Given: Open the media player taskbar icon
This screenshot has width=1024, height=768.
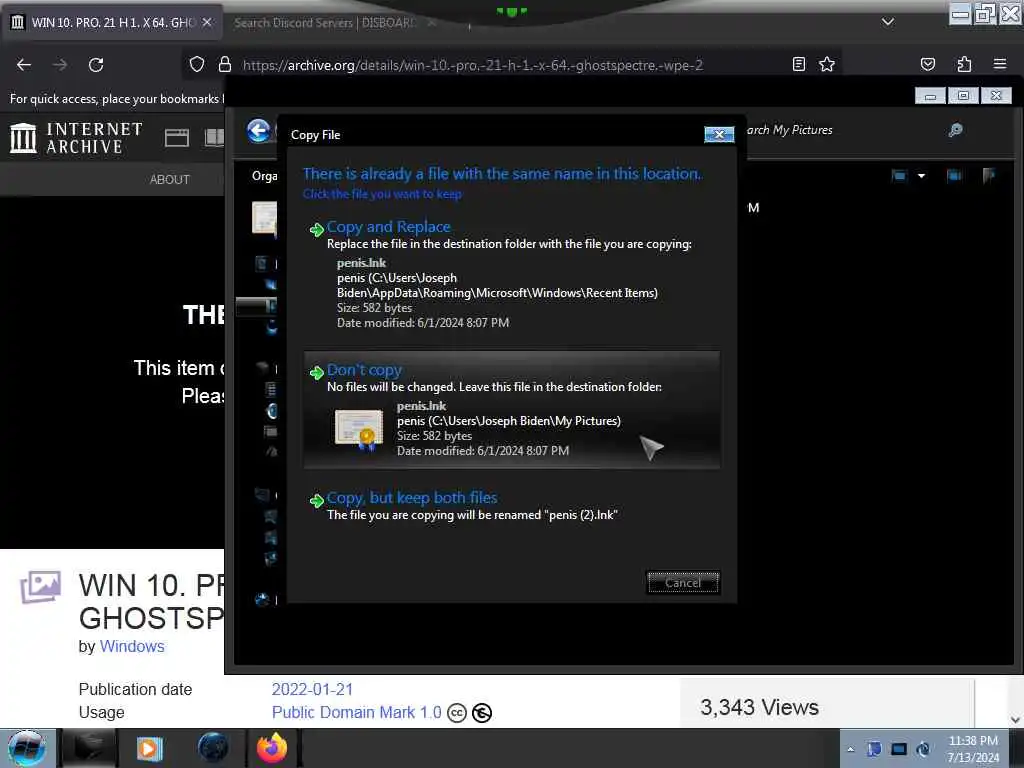Looking at the screenshot, I should (x=149, y=748).
